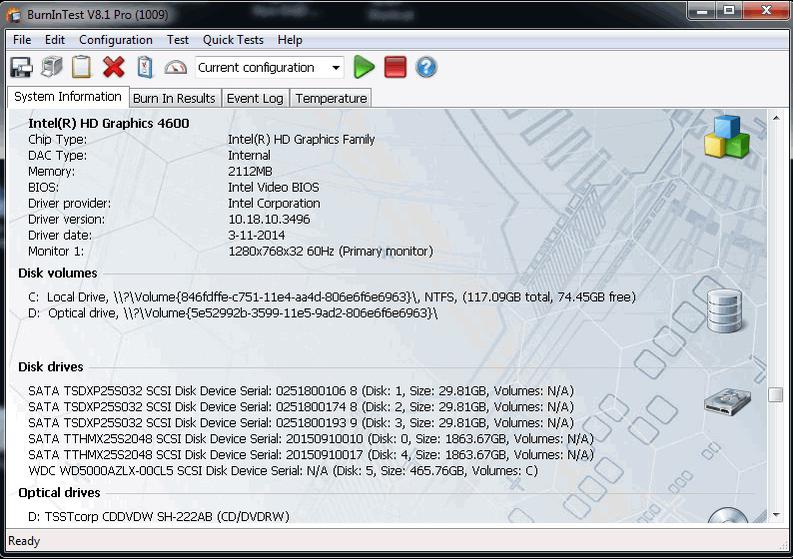Click disk drive row with serial 0251800106 8
This screenshot has width=793, height=559.
point(301,391)
